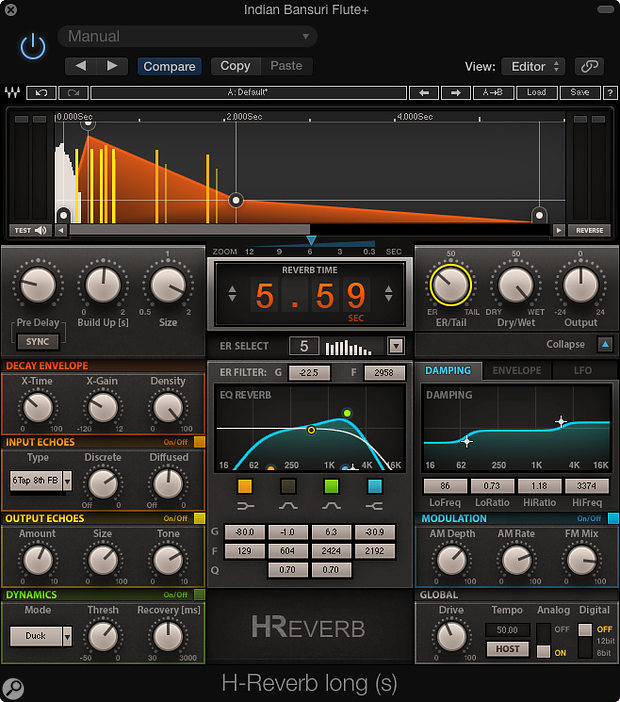Open Dynamics Mode Duck dropdown
Image resolution: width=620 pixels, height=702 pixels.
point(67,636)
